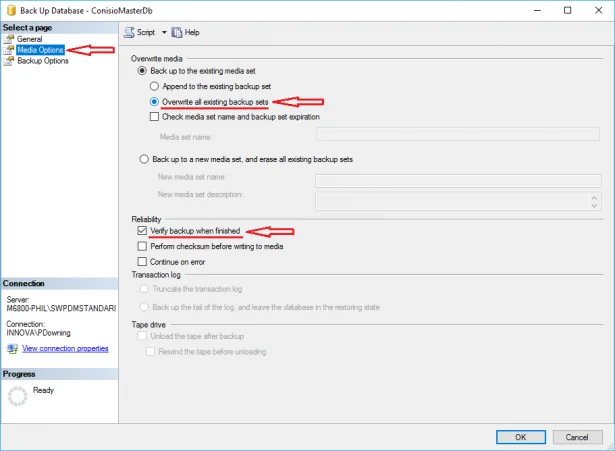Click the Media set name field
Image resolution: width=615 pixels, height=451 pixels.
coord(456,135)
